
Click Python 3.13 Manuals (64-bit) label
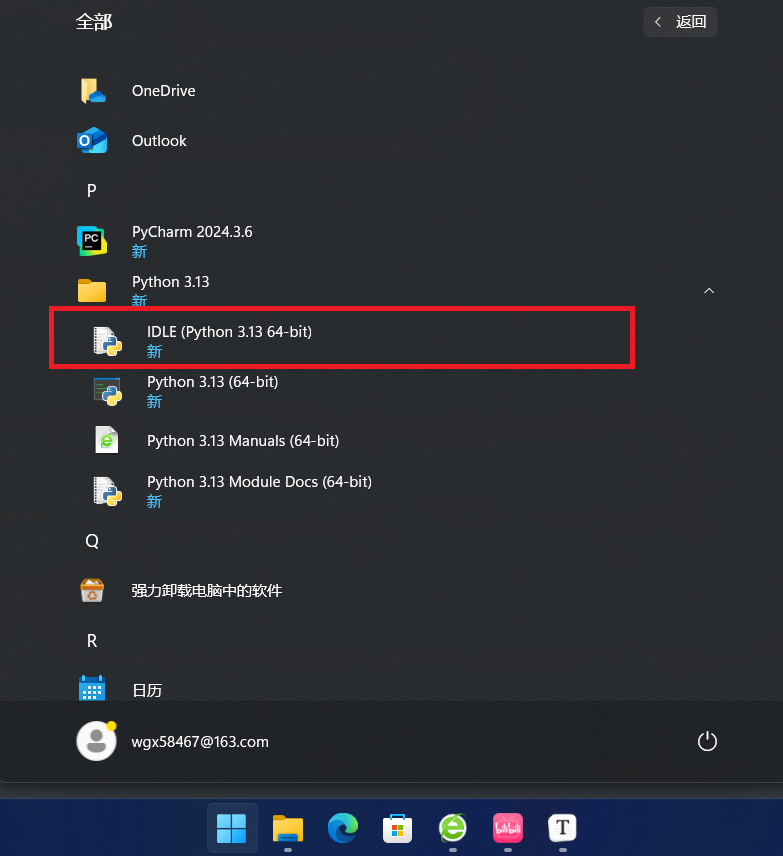pos(243,441)
